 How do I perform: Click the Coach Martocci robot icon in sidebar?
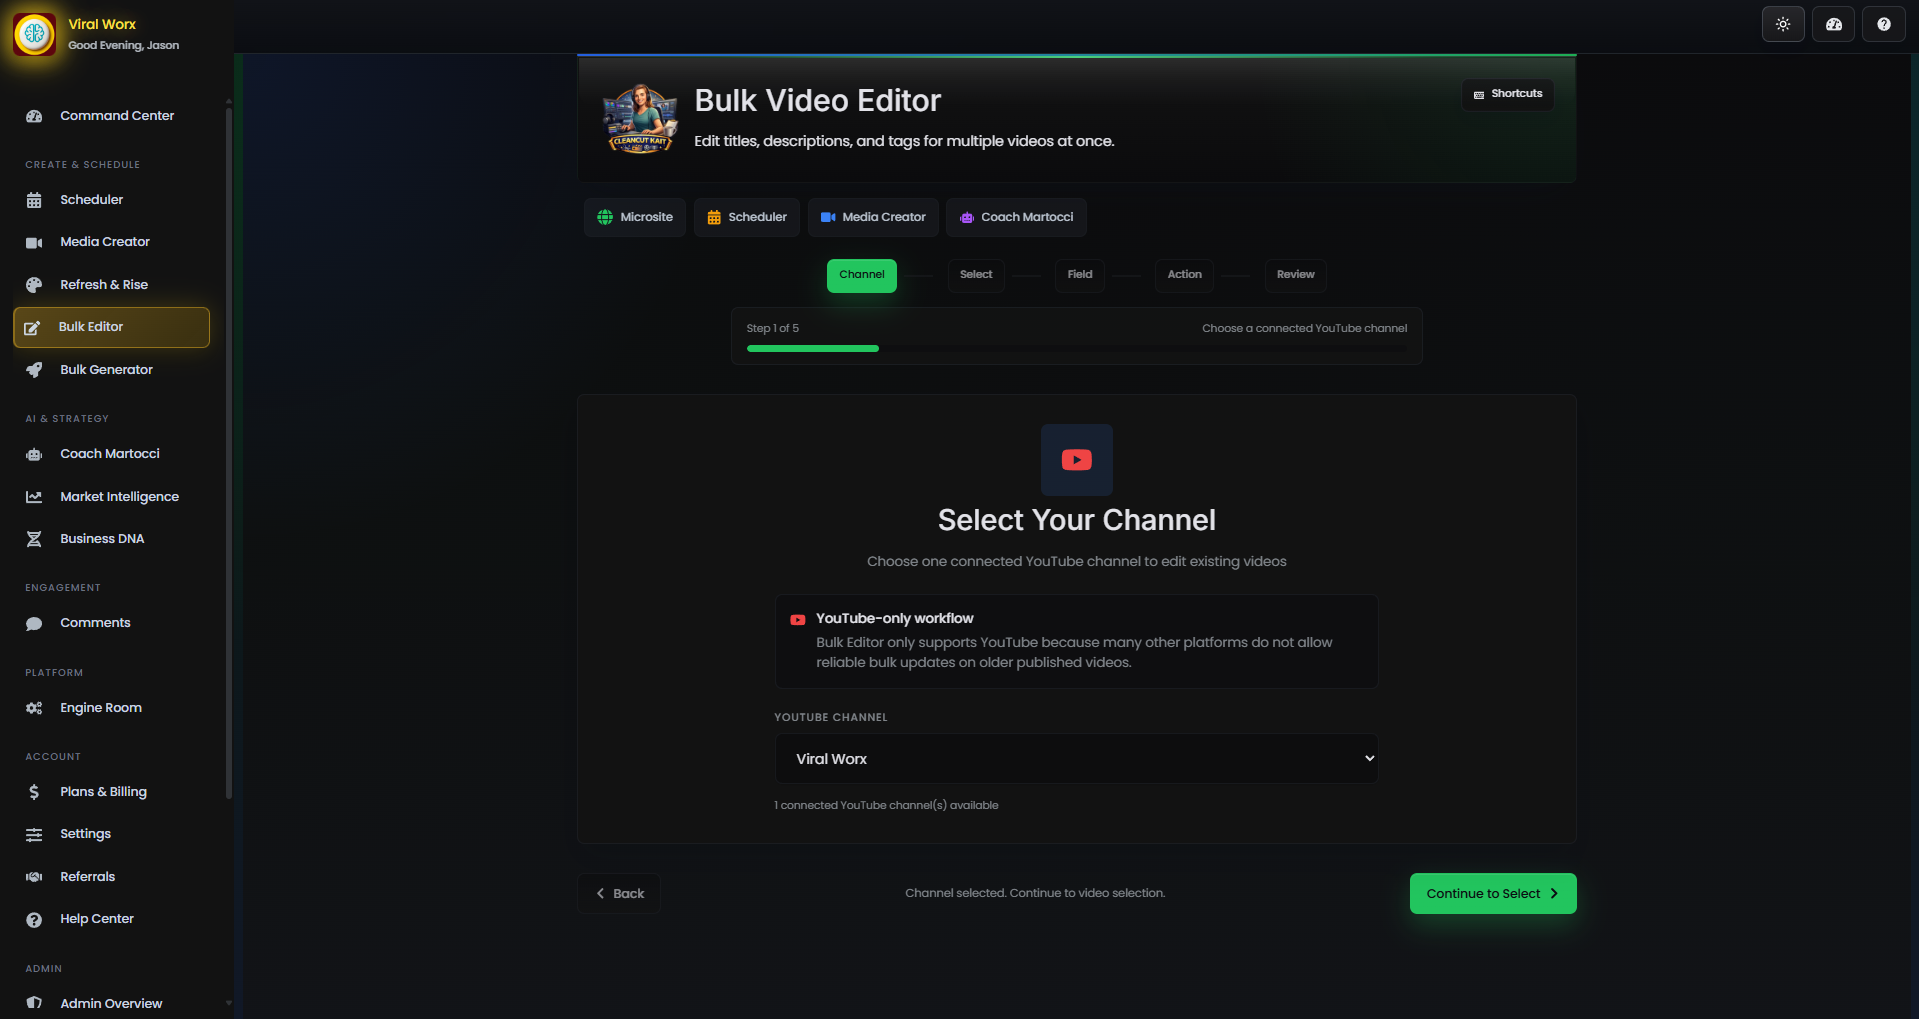pyautogui.click(x=34, y=454)
